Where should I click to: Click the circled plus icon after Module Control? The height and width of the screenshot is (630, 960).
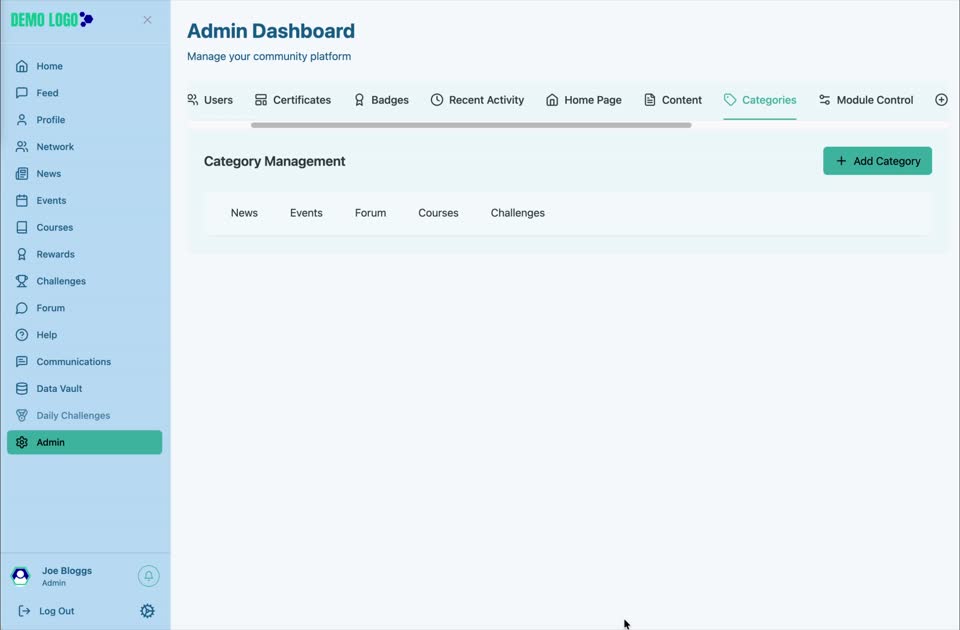pos(941,100)
